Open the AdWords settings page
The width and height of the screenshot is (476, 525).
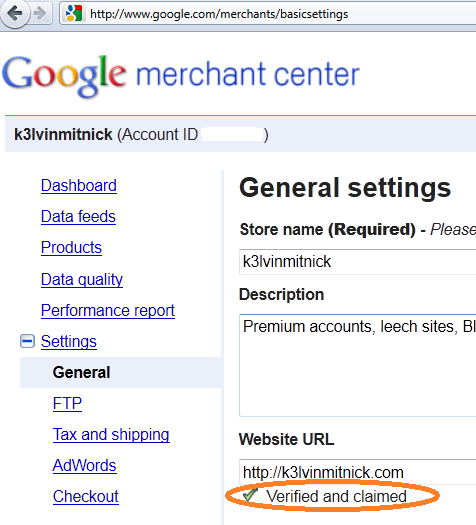(x=85, y=465)
